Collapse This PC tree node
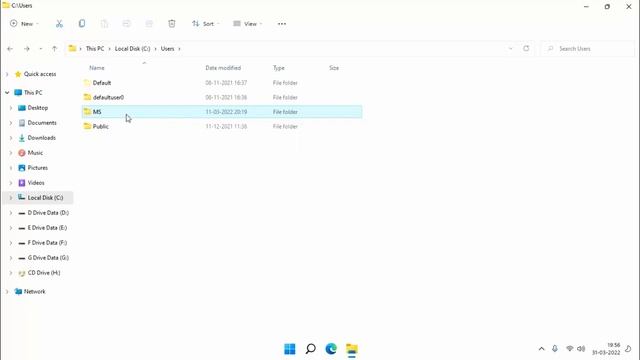This screenshot has width=640, height=360. click(x=7, y=93)
